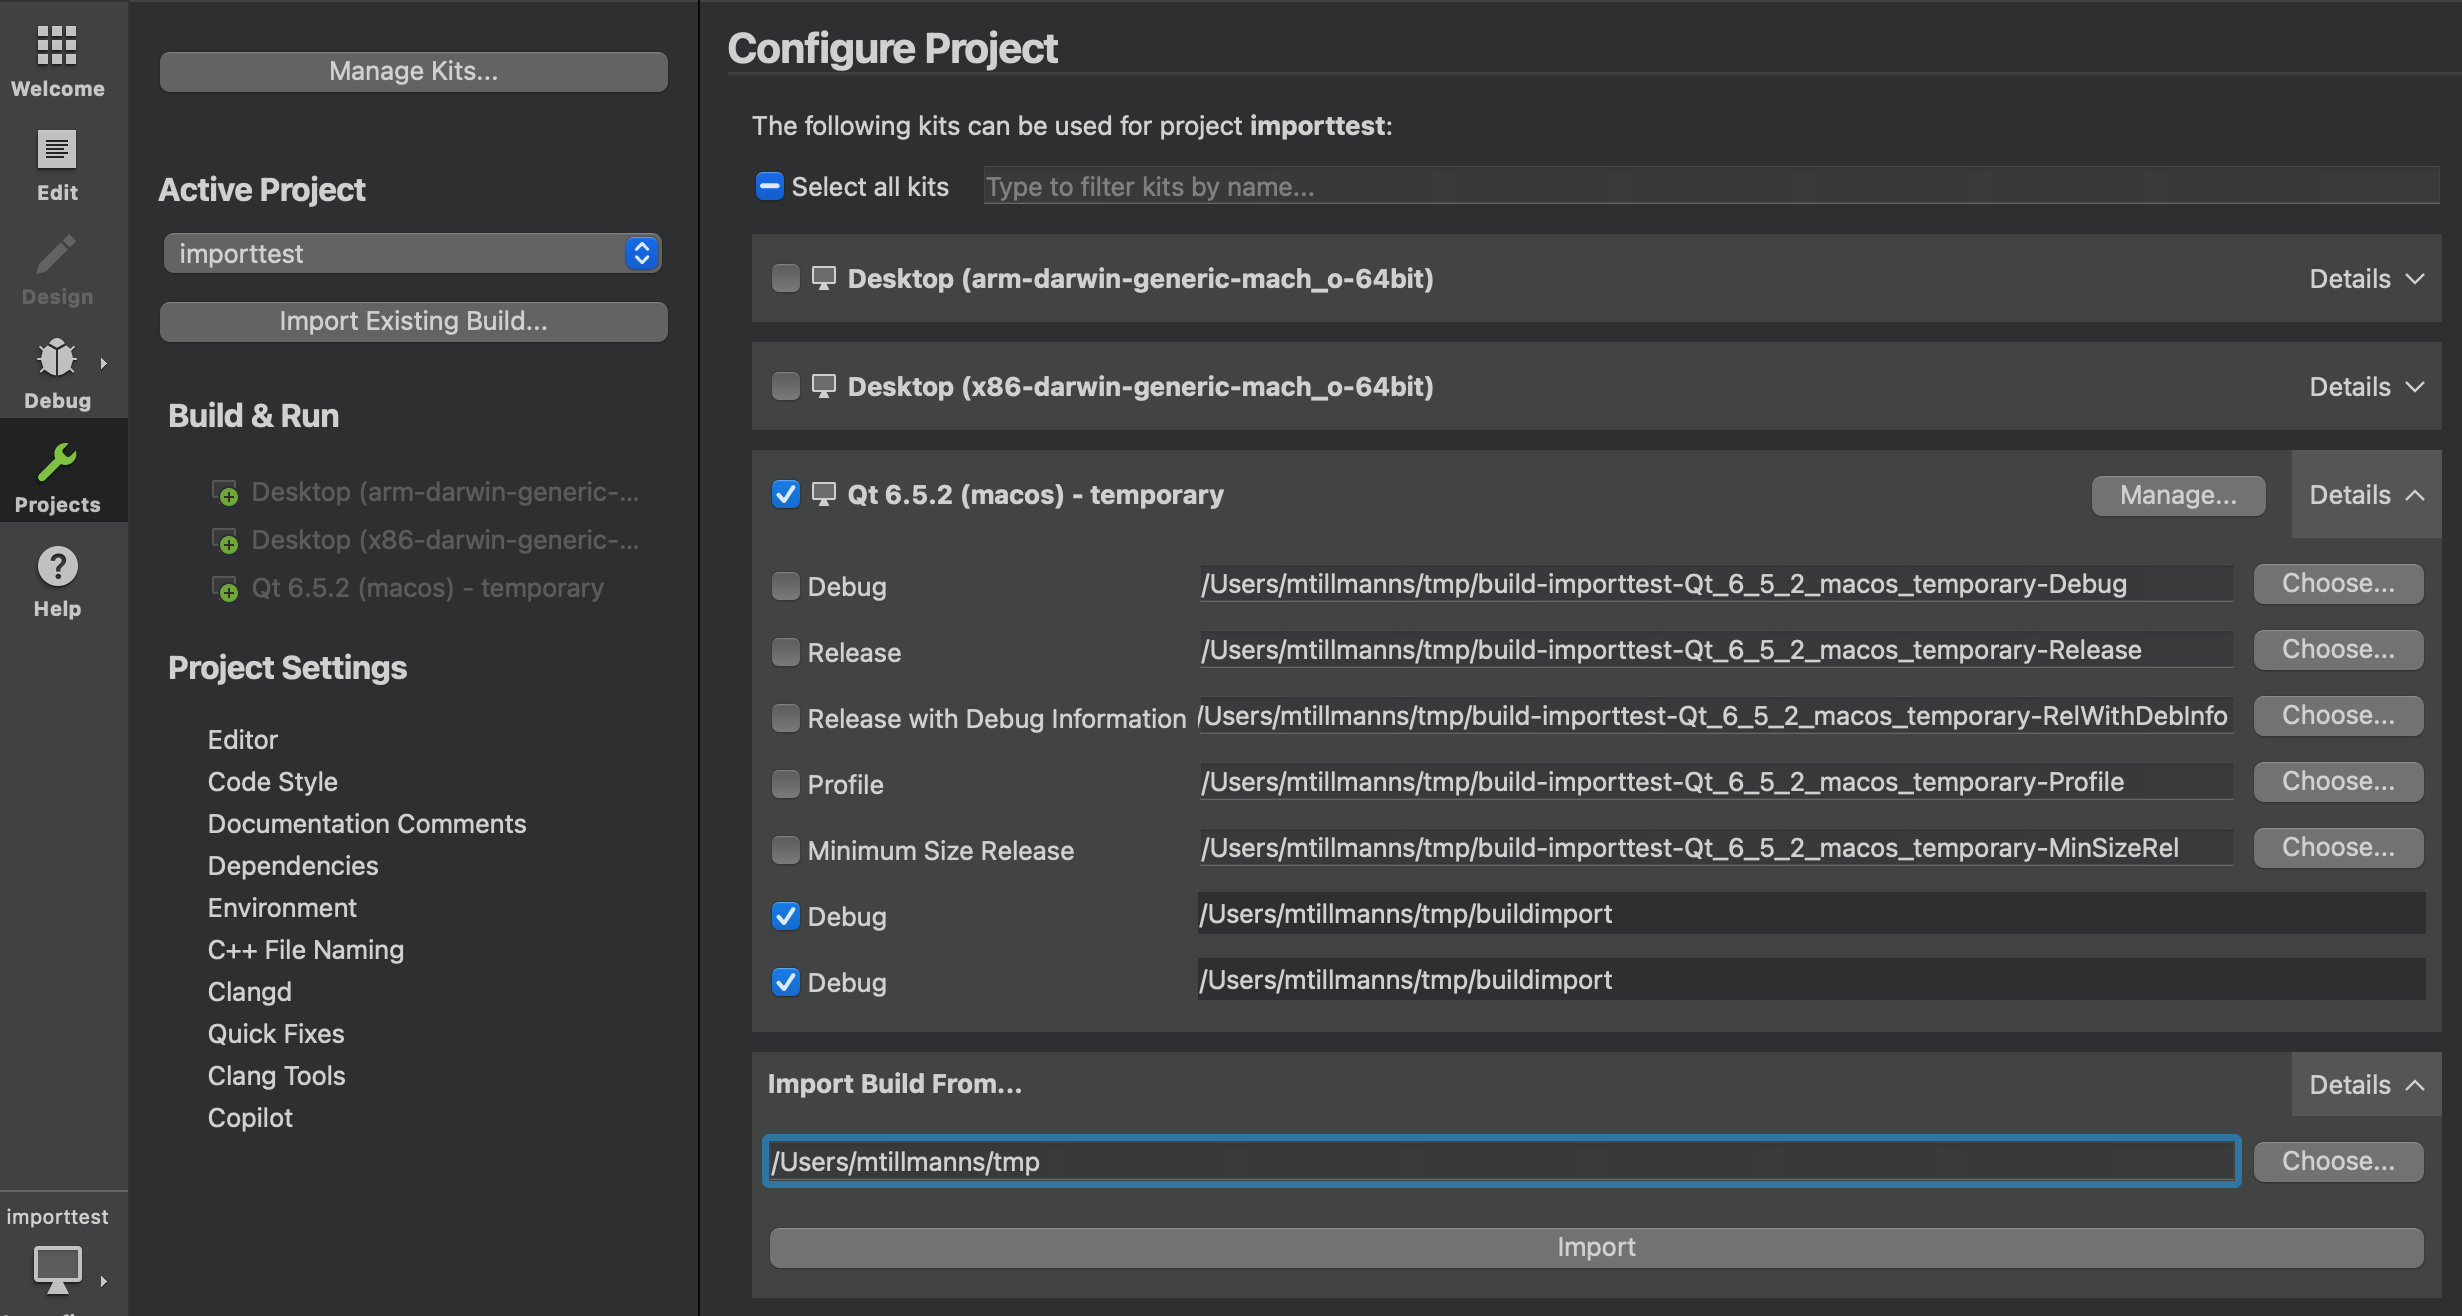Enable the Desktop (arm-darwin-generic-mach_o-64bit) kit checkbox
The image size is (2462, 1316).
click(x=785, y=278)
